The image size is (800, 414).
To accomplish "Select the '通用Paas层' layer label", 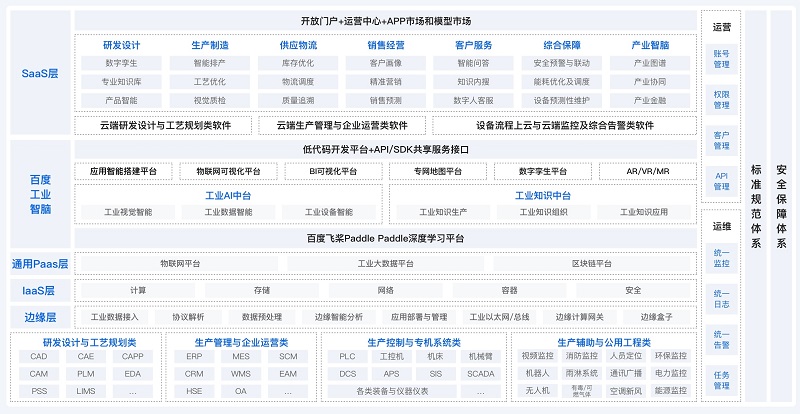I will tap(40, 264).
